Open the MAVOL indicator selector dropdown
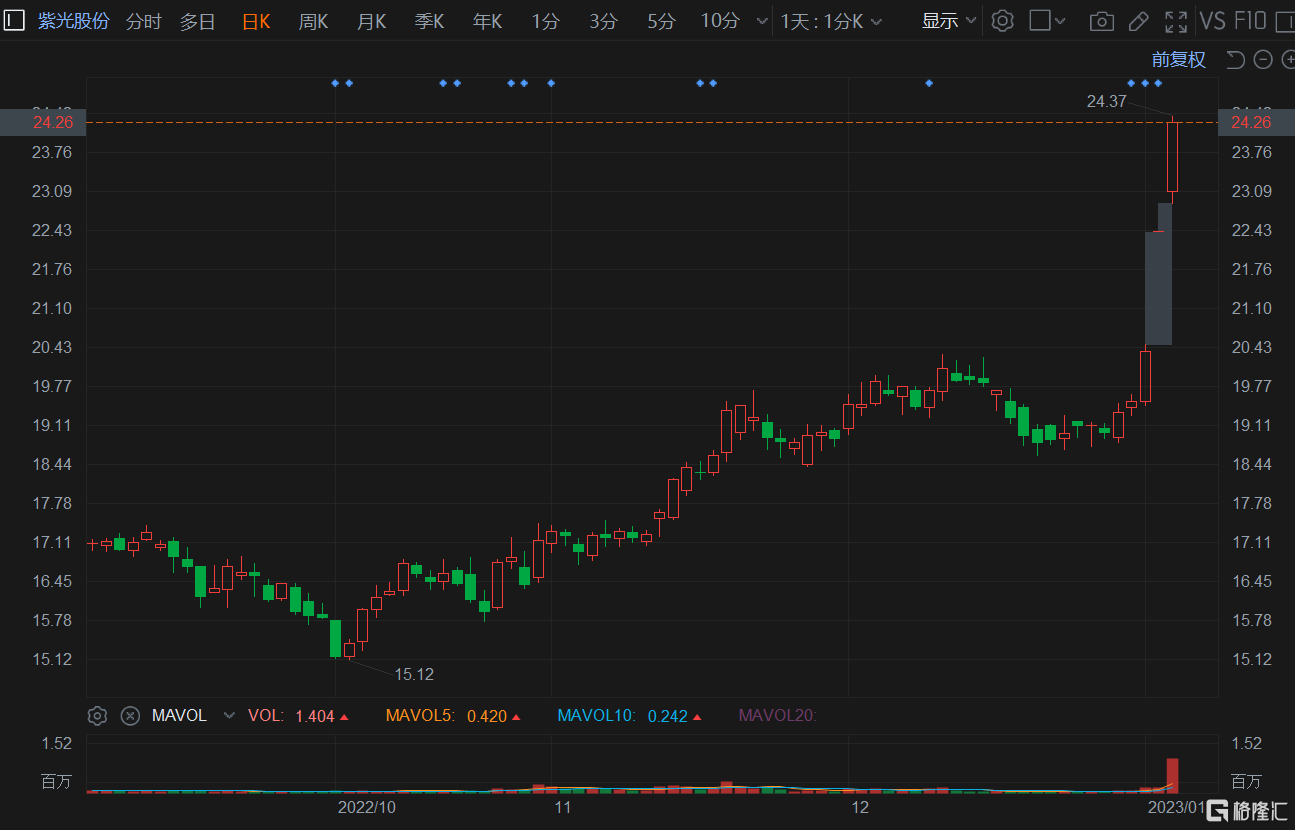Image resolution: width=1295 pixels, height=830 pixels. point(230,716)
